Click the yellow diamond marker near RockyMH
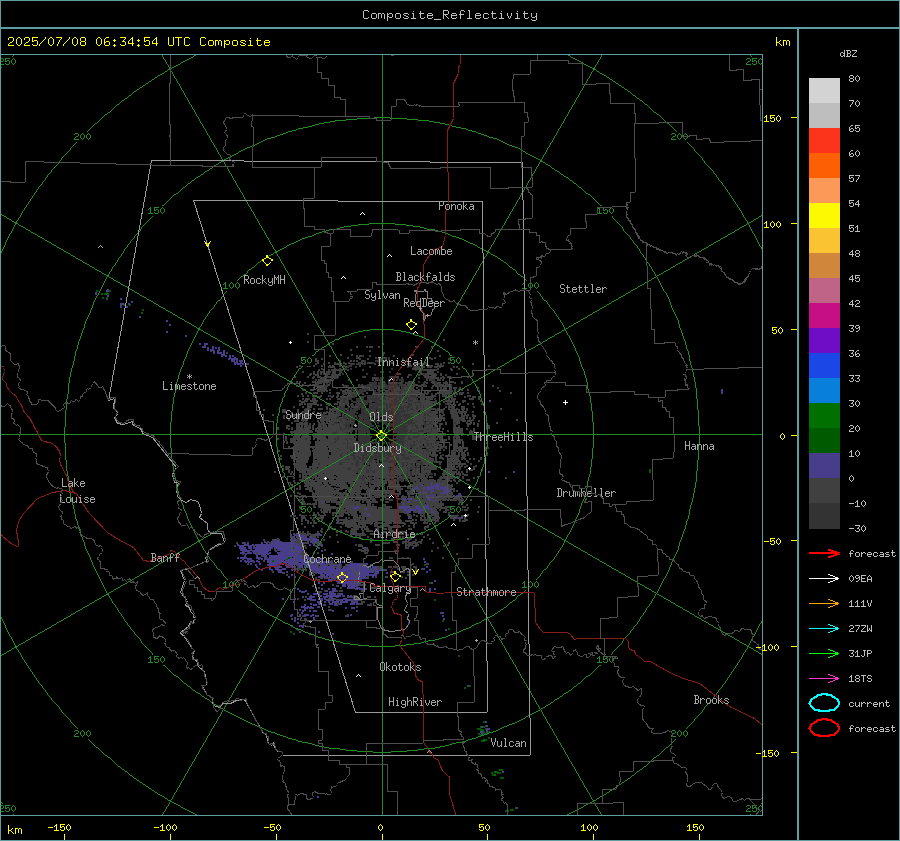Viewport: 900px width, 841px height. click(267, 261)
